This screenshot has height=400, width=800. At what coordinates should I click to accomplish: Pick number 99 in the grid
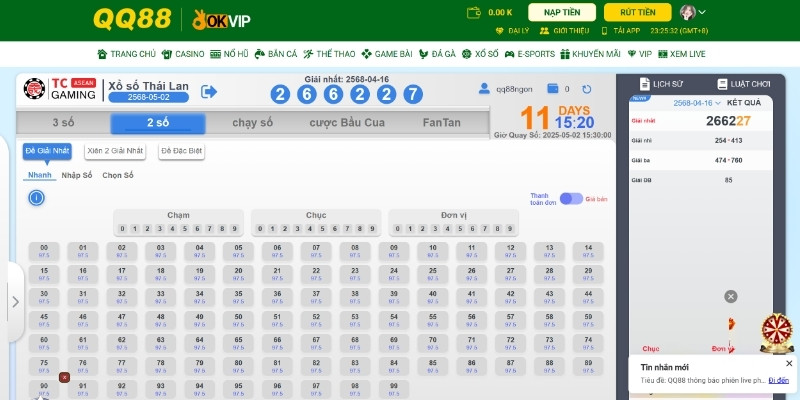coord(393,389)
